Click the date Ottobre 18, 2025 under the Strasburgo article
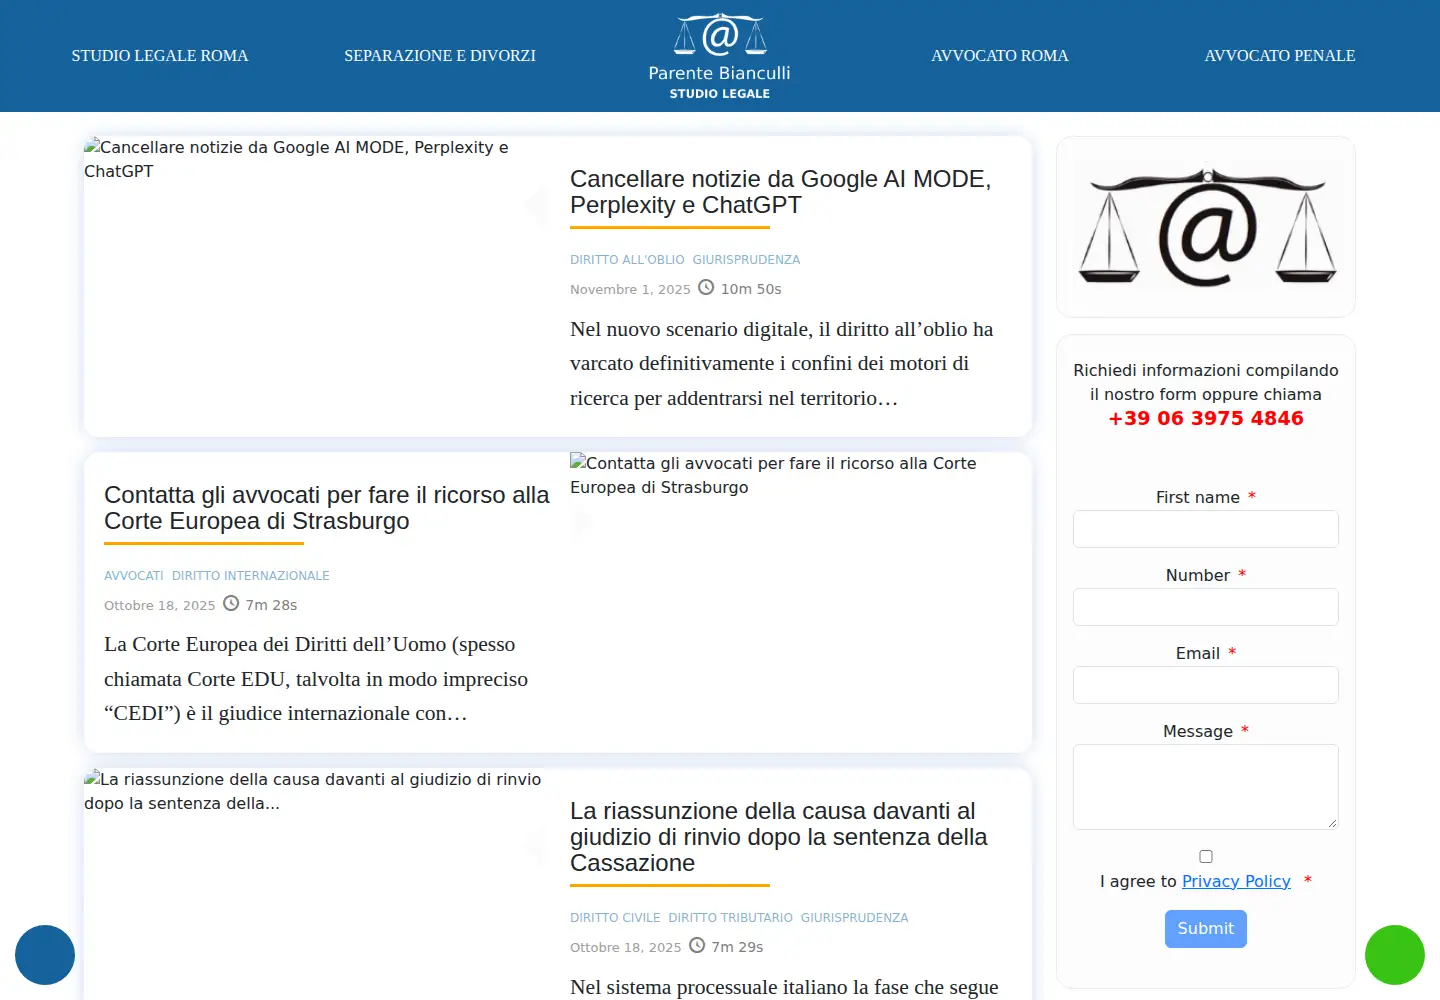Viewport: 1440px width, 1000px height. [160, 605]
